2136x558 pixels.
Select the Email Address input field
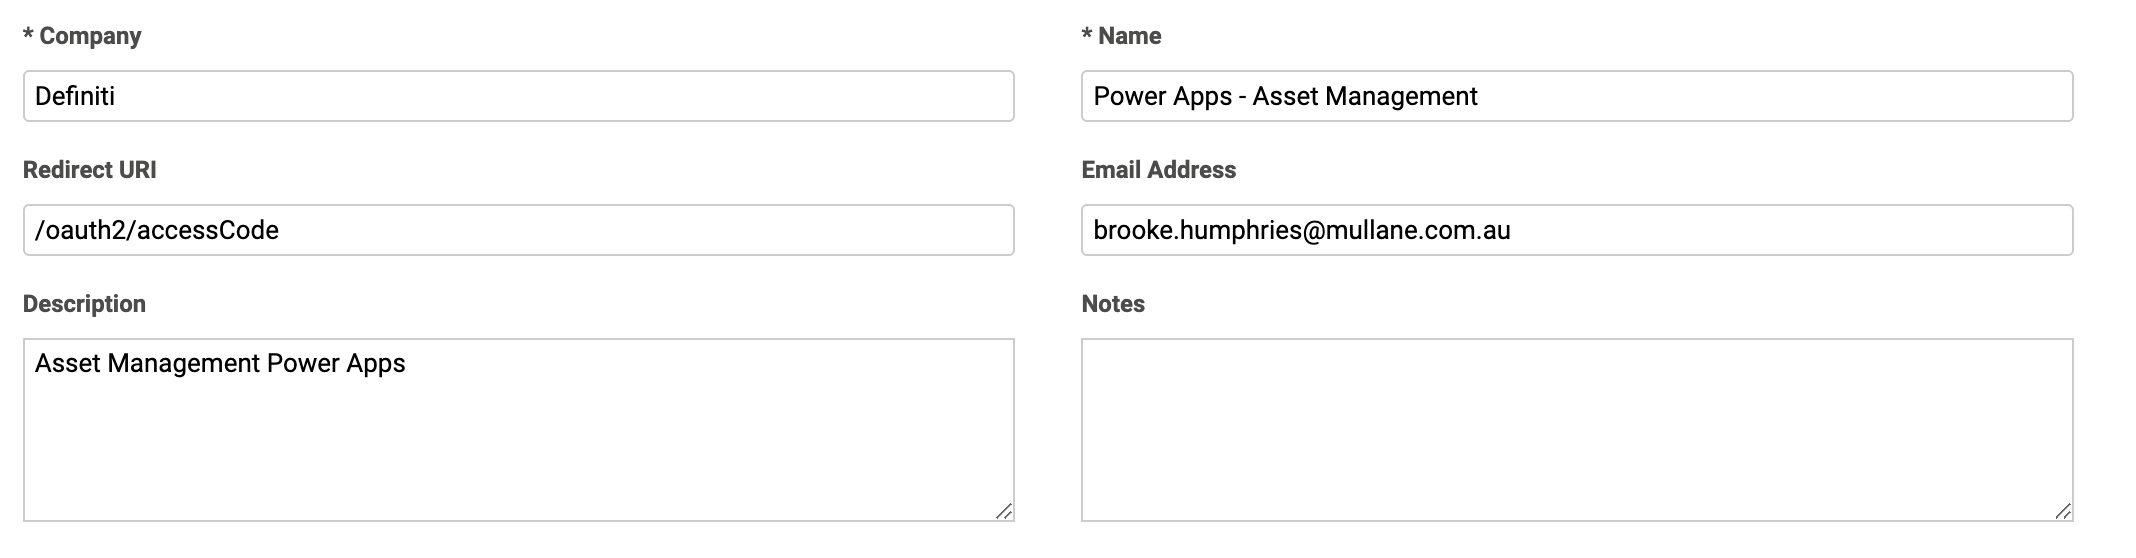pyautogui.click(x=1577, y=230)
